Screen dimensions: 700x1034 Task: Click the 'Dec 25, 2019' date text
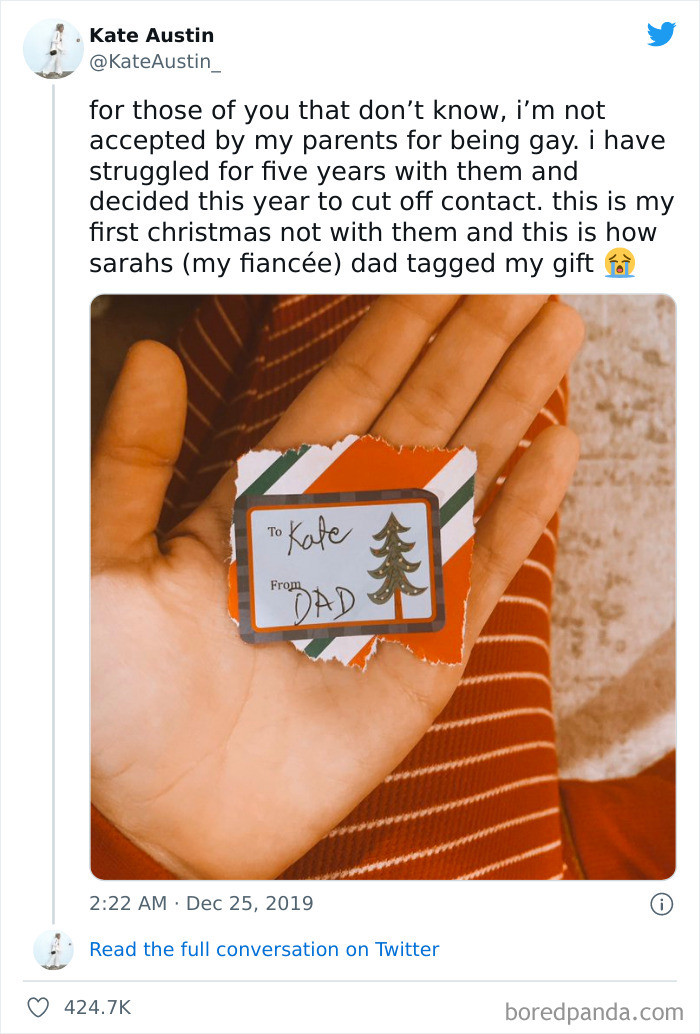(250, 903)
